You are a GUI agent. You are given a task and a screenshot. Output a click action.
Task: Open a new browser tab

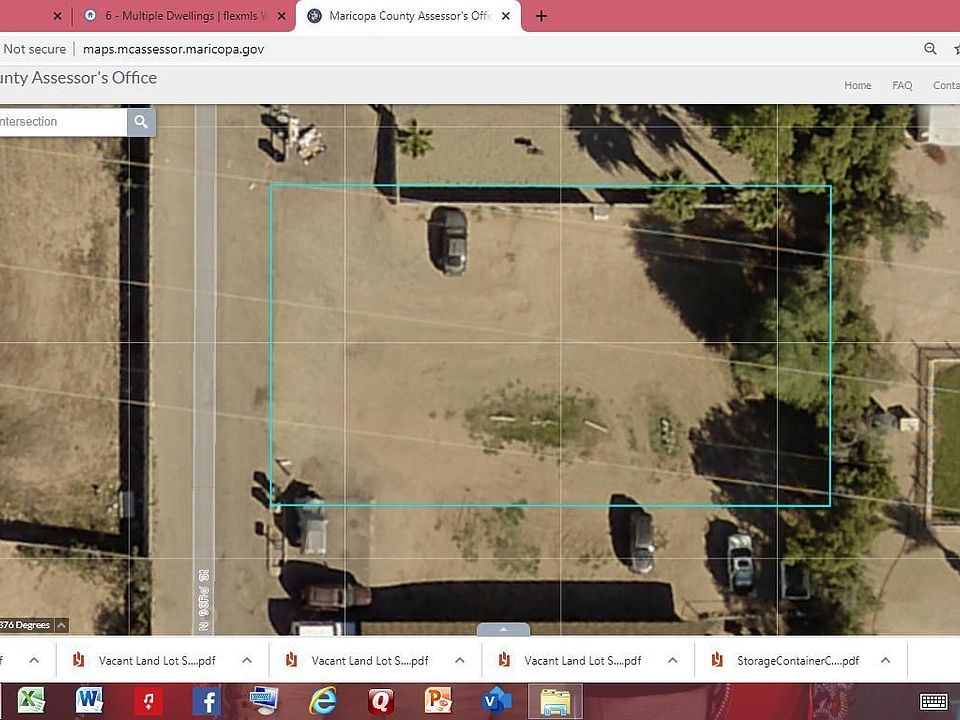click(x=541, y=16)
